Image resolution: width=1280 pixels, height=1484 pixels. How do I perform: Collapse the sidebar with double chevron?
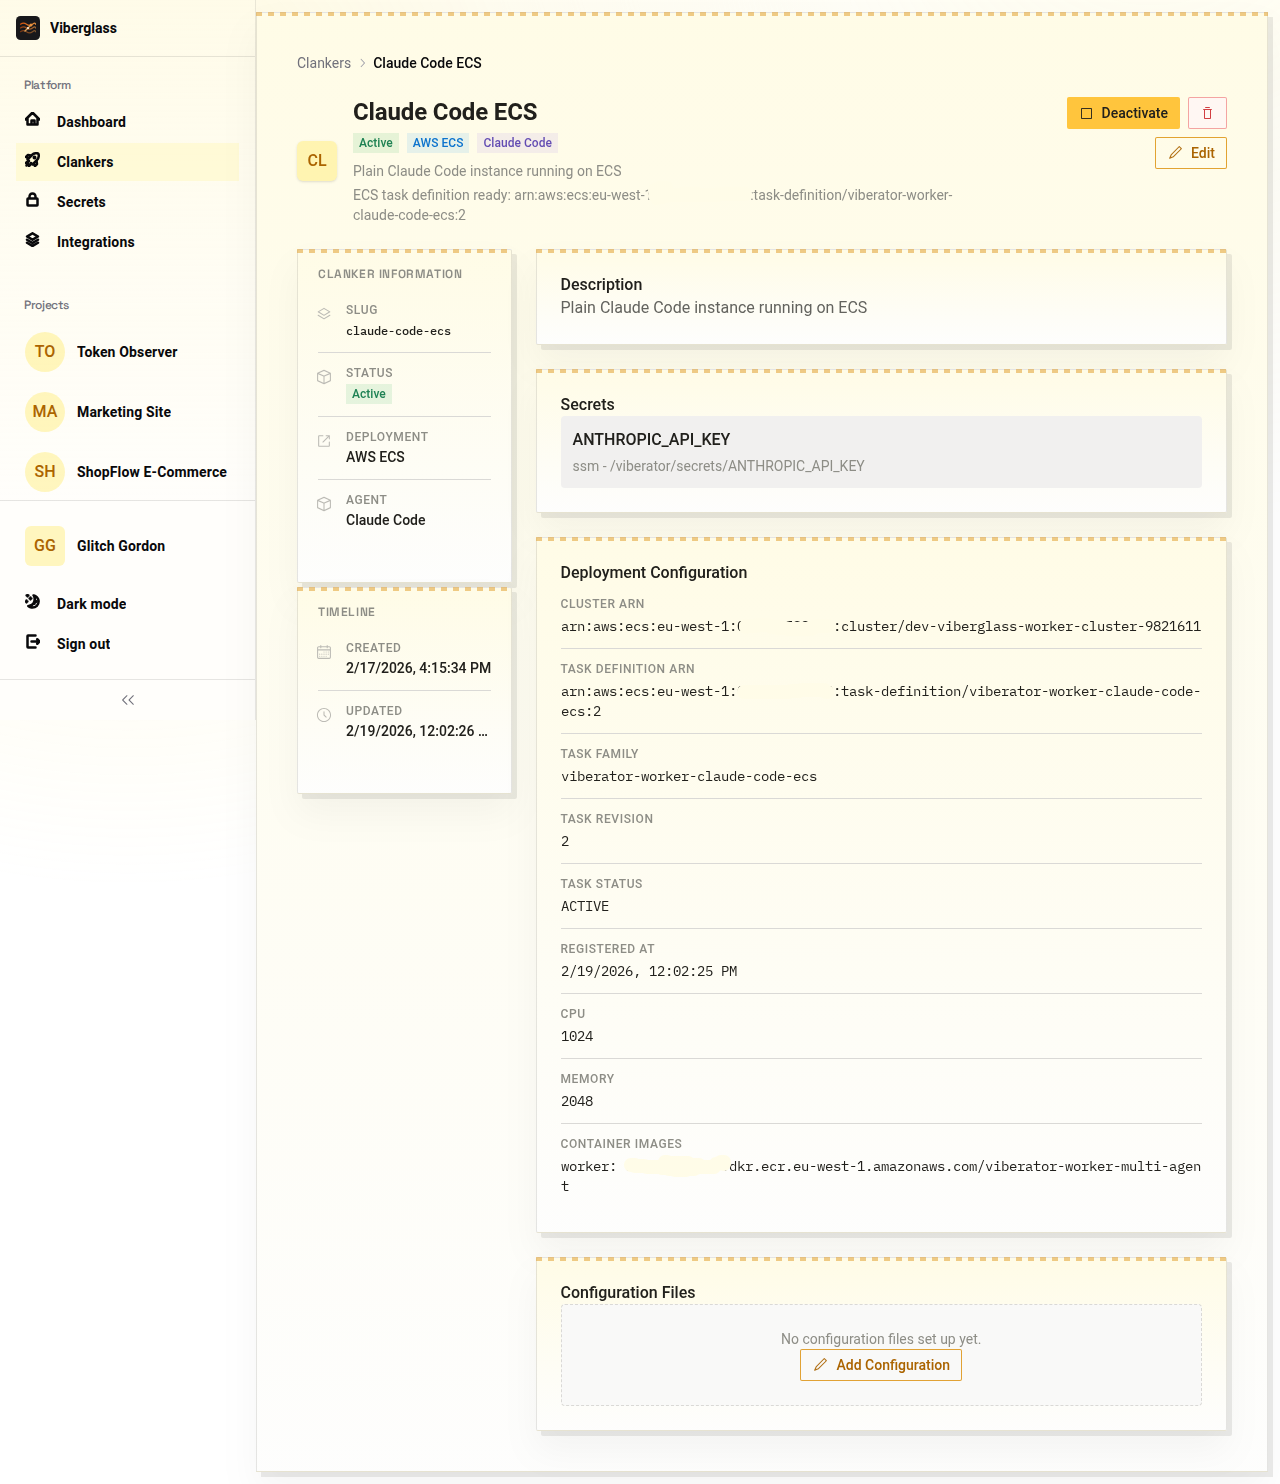[x=128, y=700]
